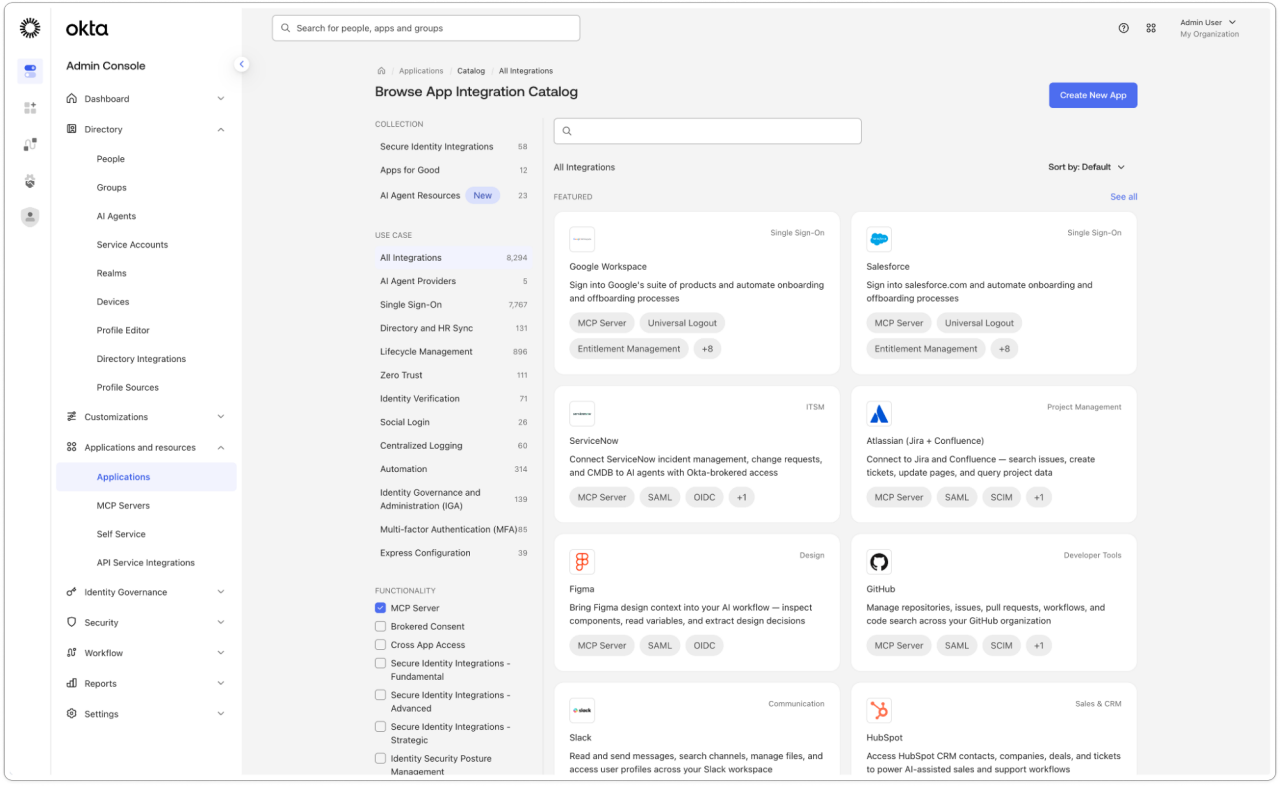Image resolution: width=1280 pixels, height=786 pixels.
Task: Click the Slack logo icon
Action: (582, 711)
